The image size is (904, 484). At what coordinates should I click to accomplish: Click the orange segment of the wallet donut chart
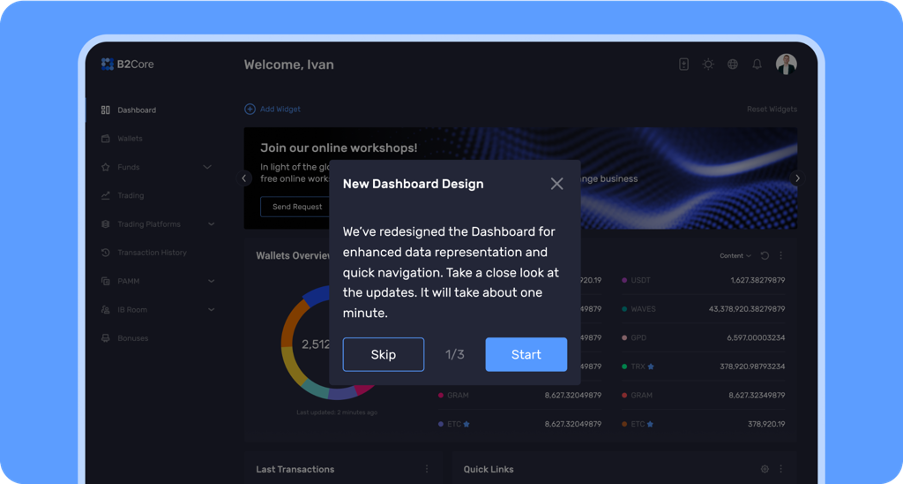tap(290, 323)
